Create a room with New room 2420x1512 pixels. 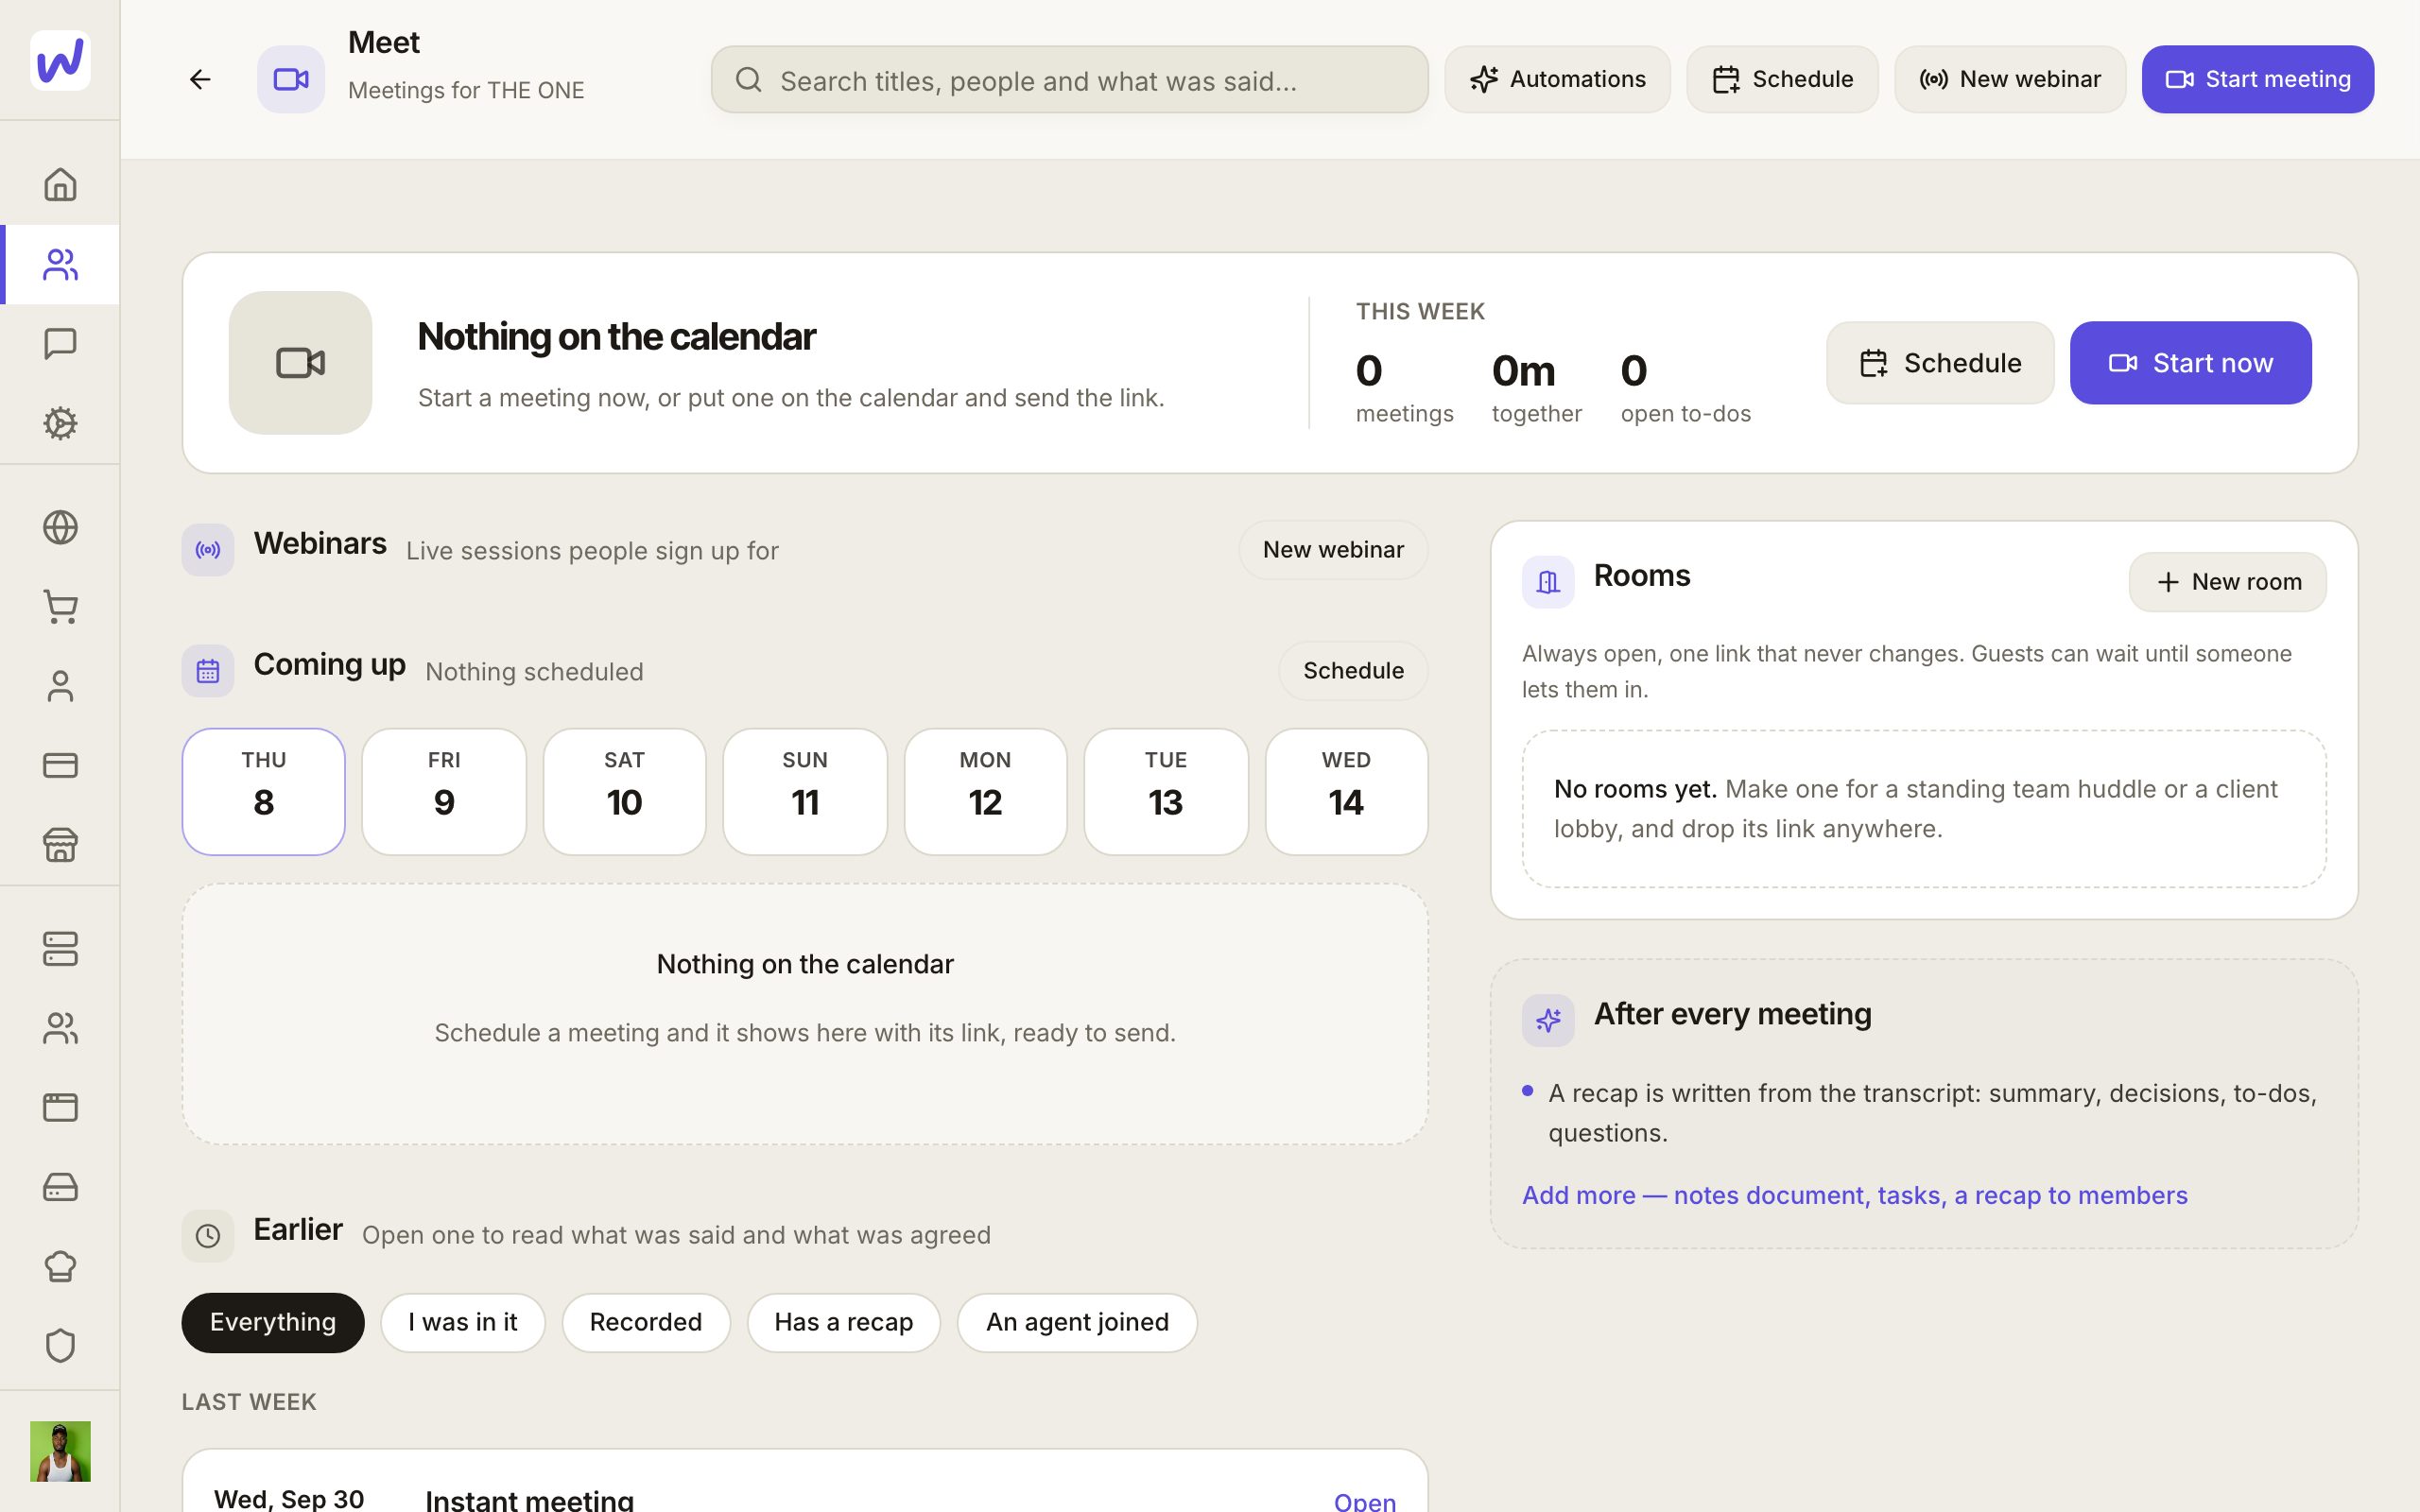(2227, 582)
